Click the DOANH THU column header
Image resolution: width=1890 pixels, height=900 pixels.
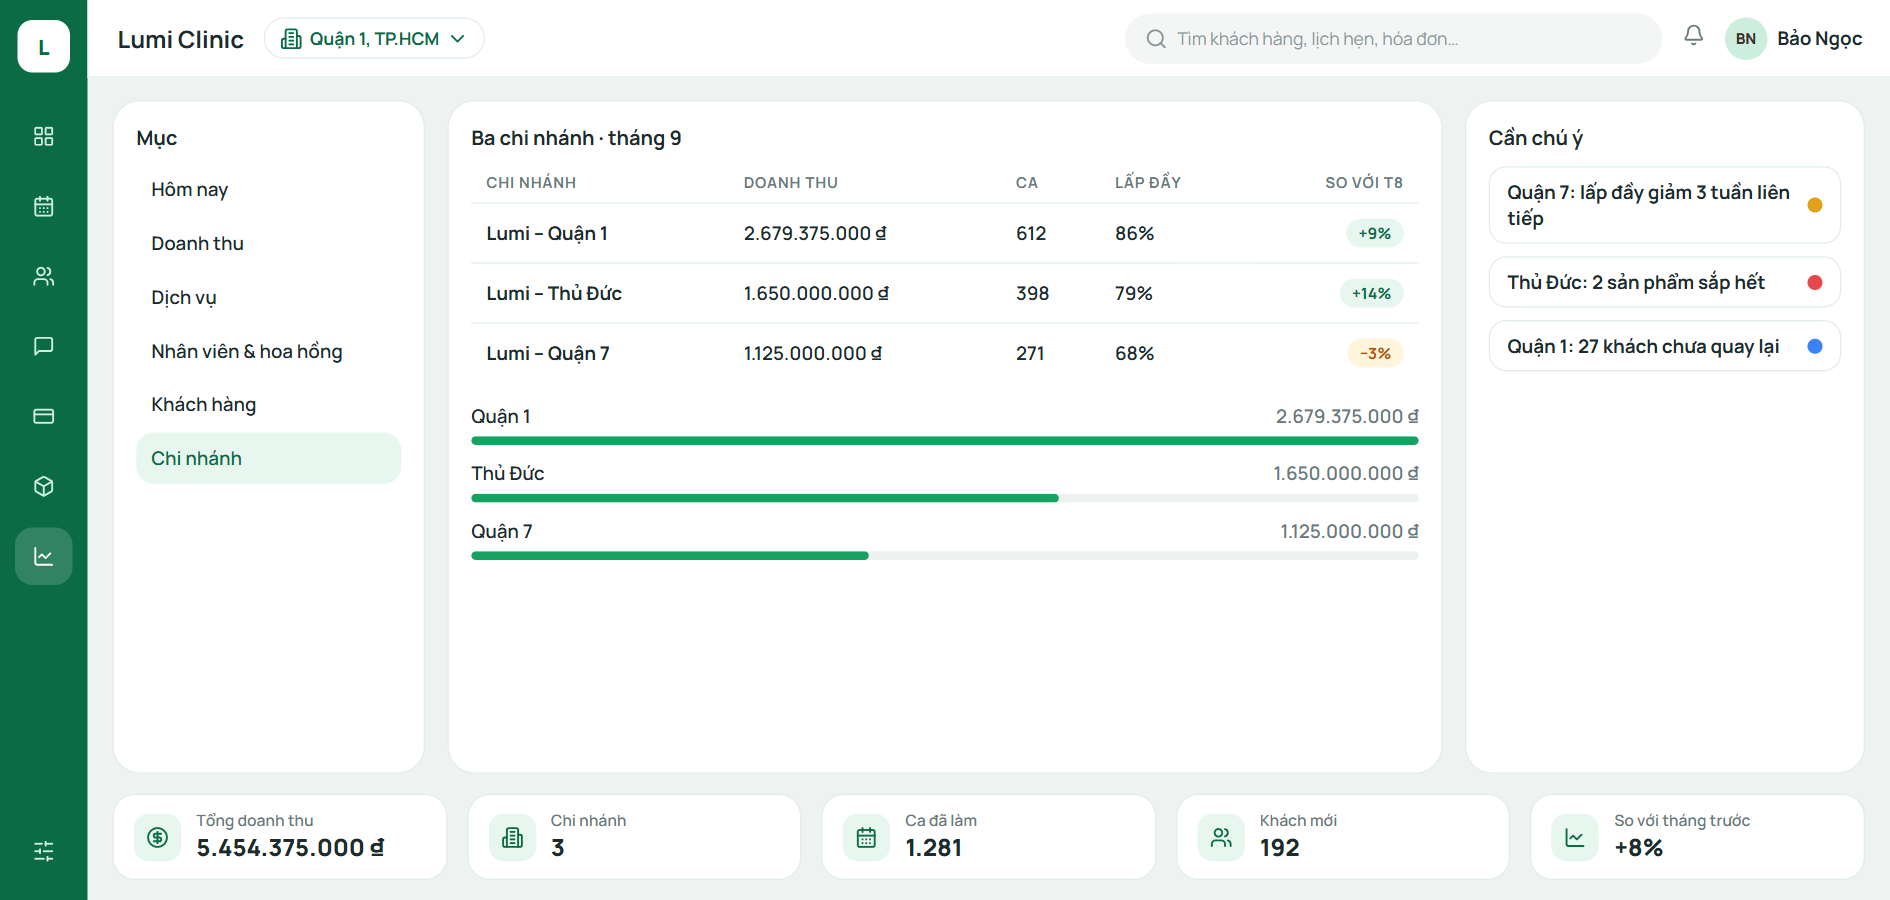point(790,182)
